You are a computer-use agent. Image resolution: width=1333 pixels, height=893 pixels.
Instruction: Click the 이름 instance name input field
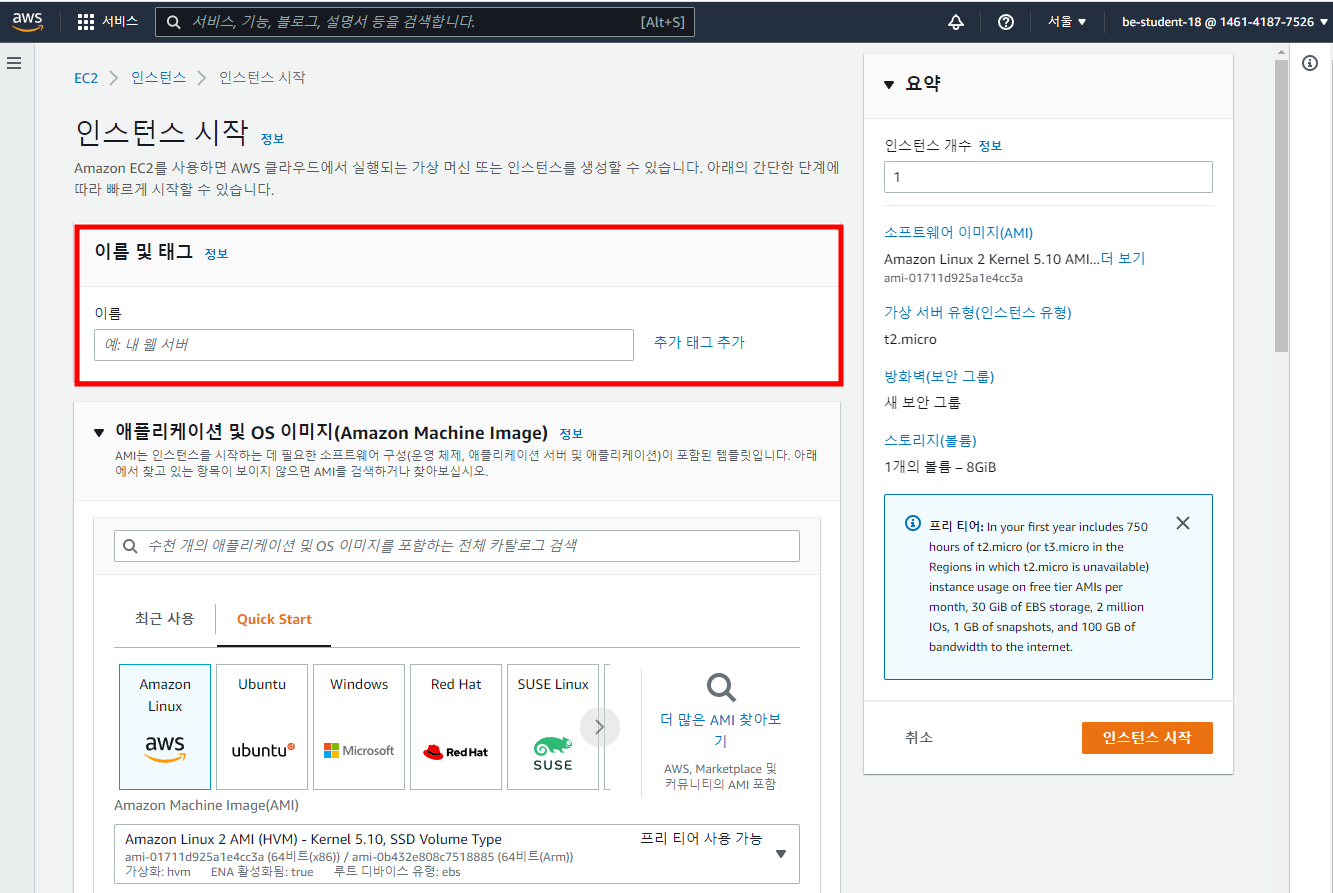364,344
